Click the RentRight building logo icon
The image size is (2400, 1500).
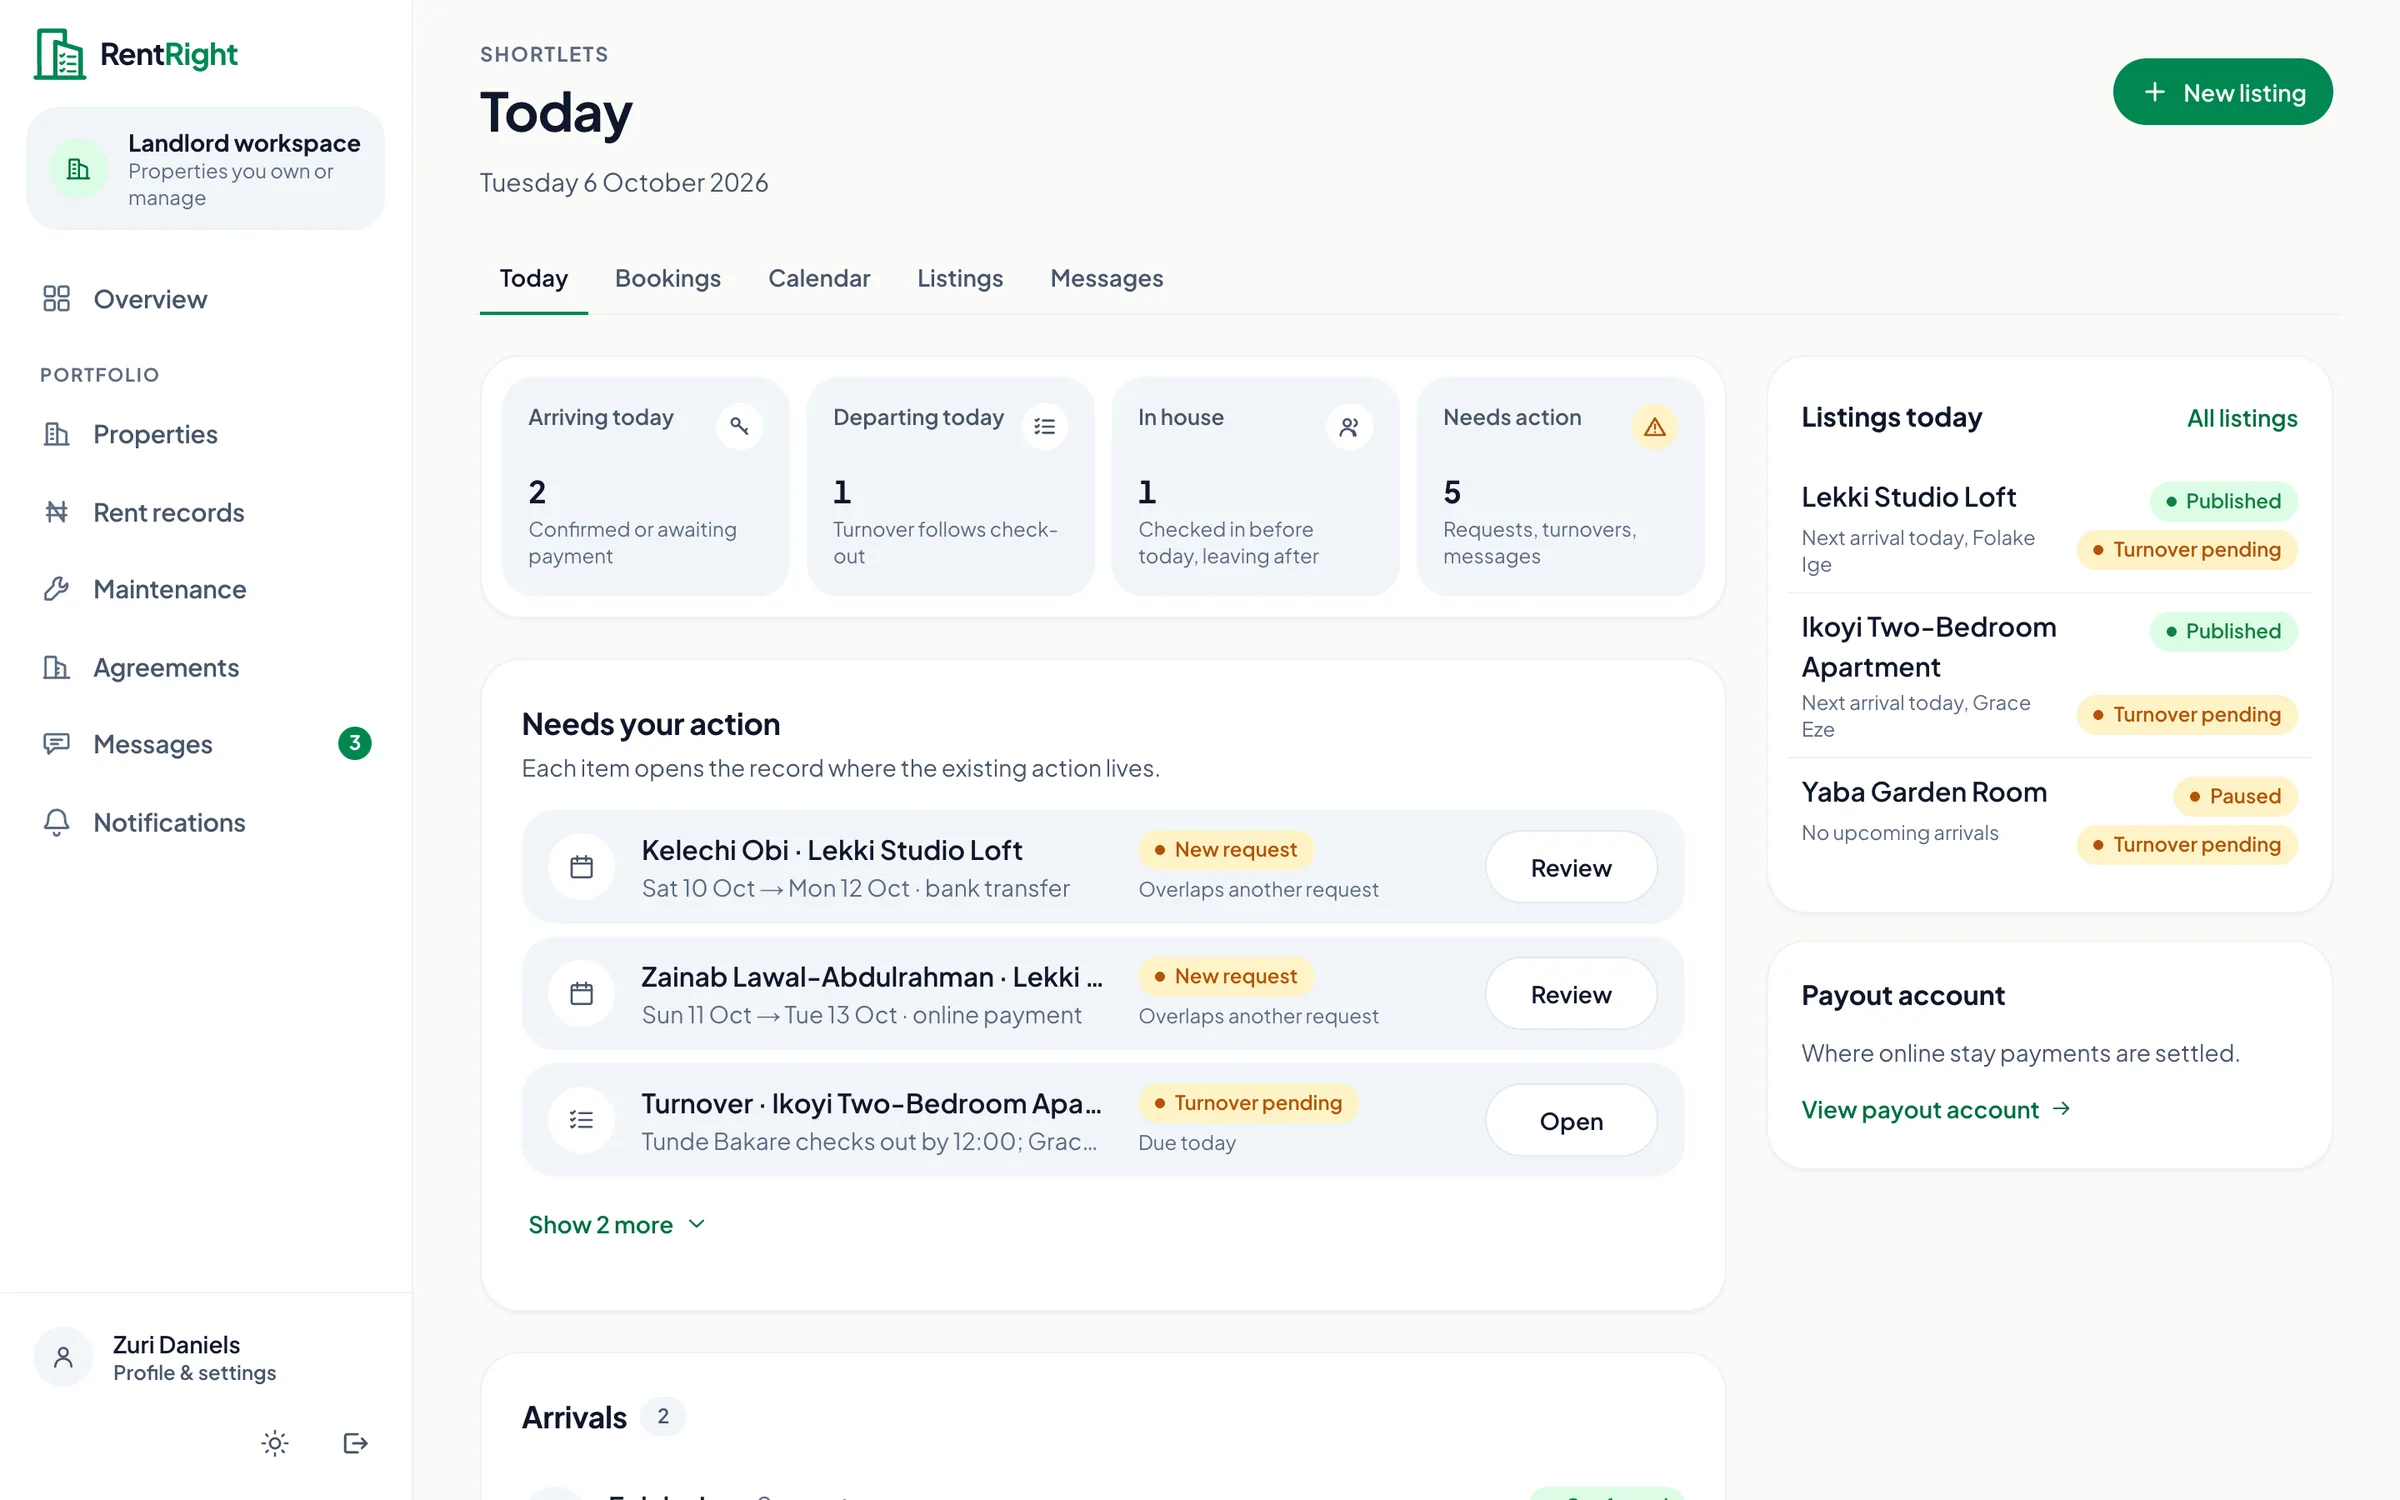pyautogui.click(x=60, y=54)
